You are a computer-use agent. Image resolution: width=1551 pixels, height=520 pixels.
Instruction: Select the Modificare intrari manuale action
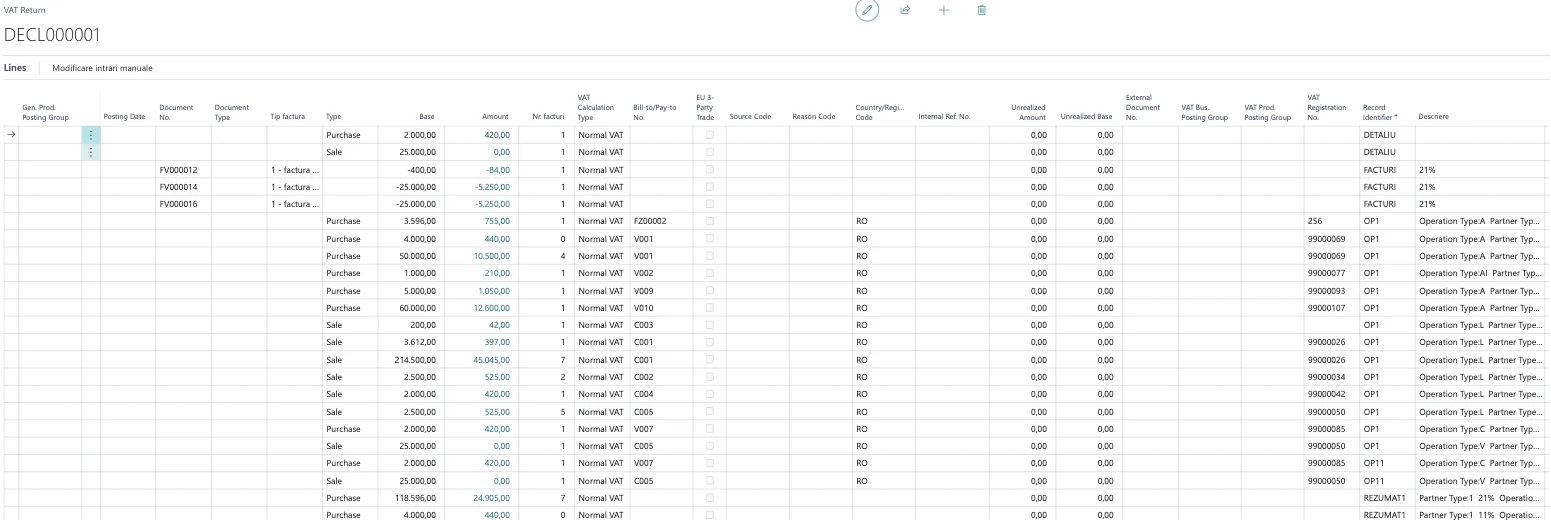(103, 67)
